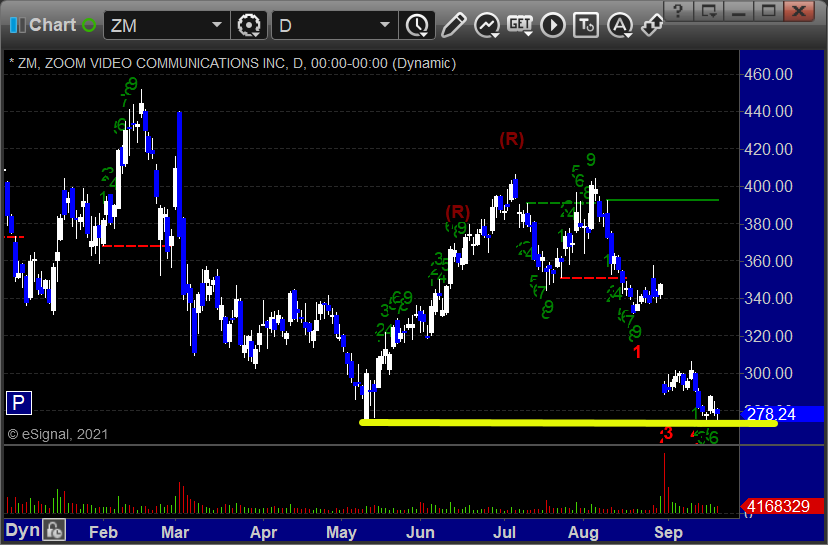Click the 4168329 volume value label

coord(778,506)
